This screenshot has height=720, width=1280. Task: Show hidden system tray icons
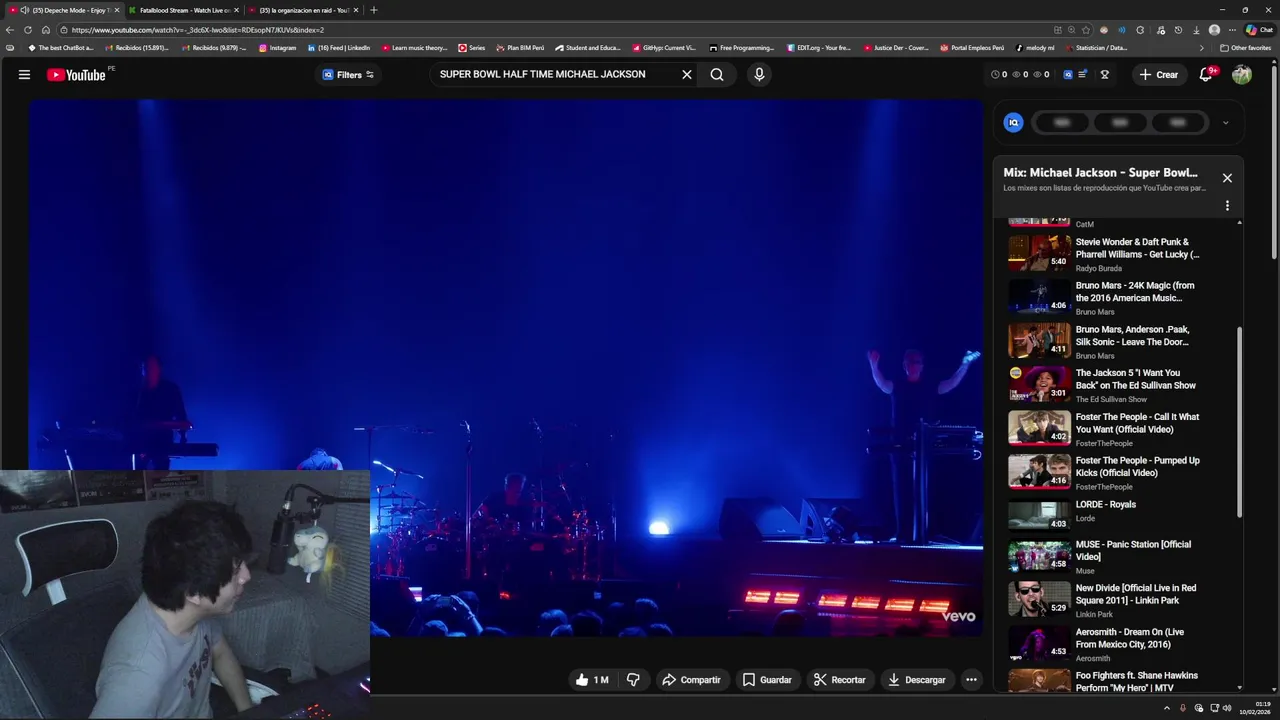1166,708
